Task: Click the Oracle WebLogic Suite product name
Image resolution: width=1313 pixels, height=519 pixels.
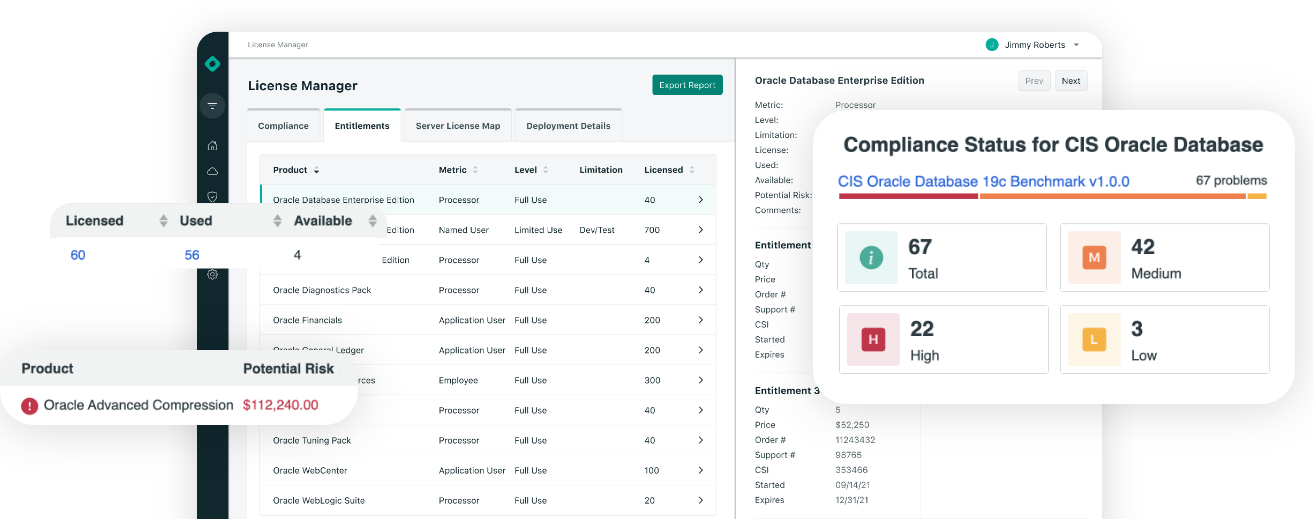Action: pyautogui.click(x=318, y=500)
